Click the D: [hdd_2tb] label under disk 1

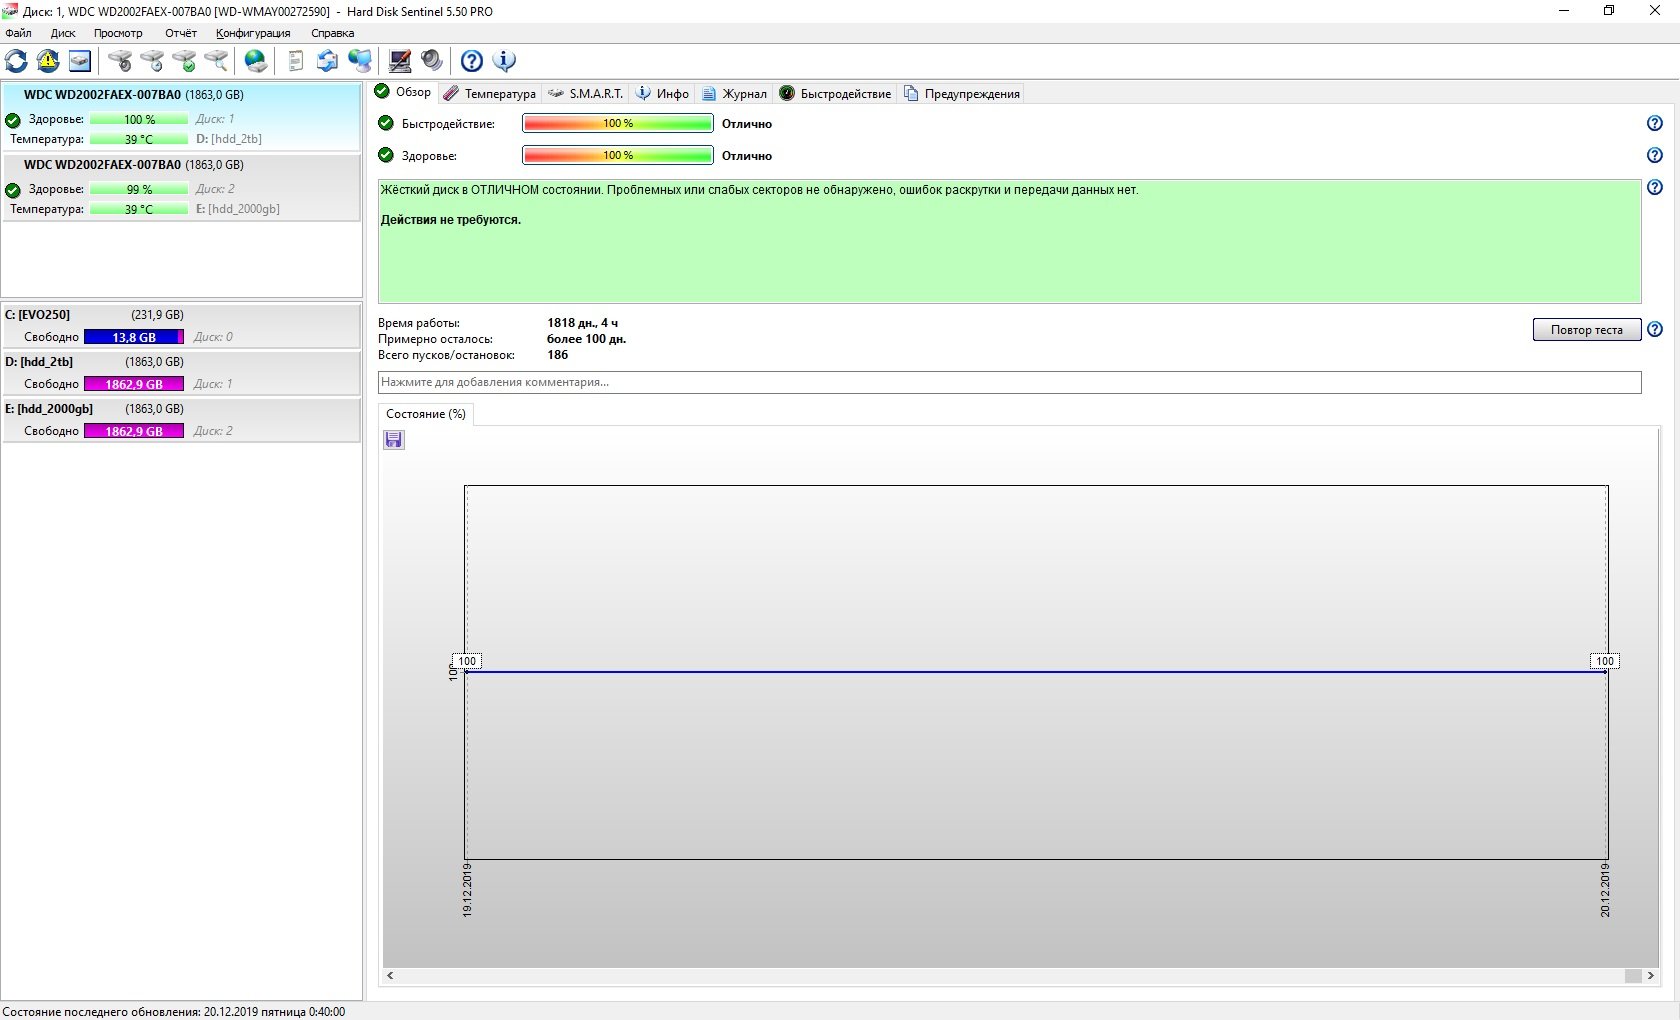(229, 139)
